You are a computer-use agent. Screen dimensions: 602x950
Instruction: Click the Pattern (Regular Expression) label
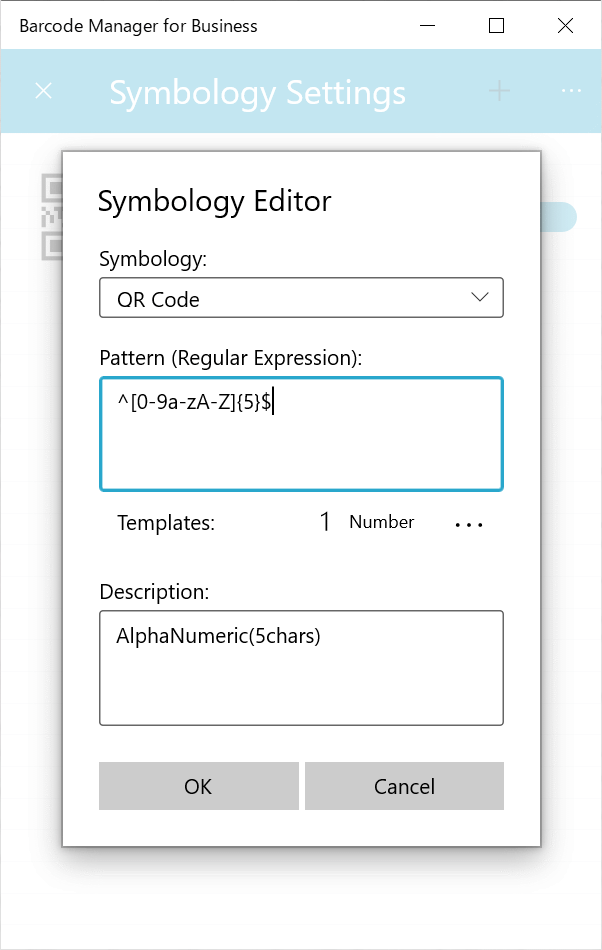pyautogui.click(x=231, y=358)
